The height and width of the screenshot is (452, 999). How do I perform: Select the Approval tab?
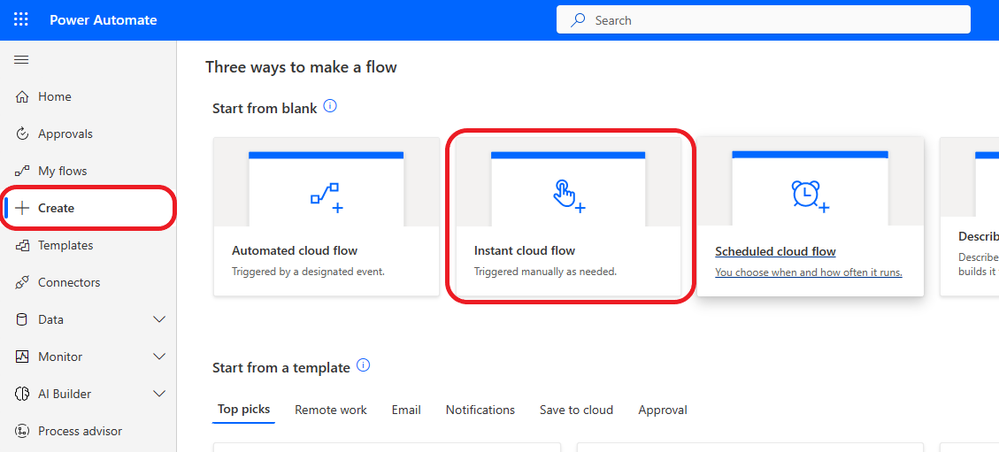point(663,410)
